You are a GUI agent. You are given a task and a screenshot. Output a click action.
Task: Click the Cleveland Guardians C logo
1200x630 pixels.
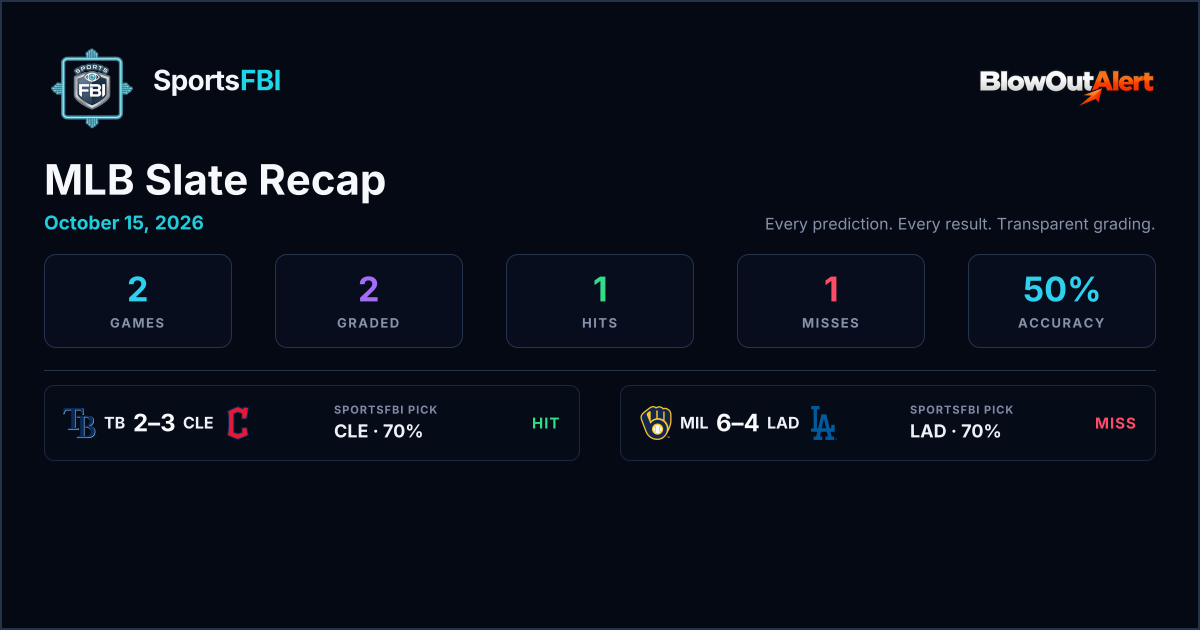tap(238, 423)
